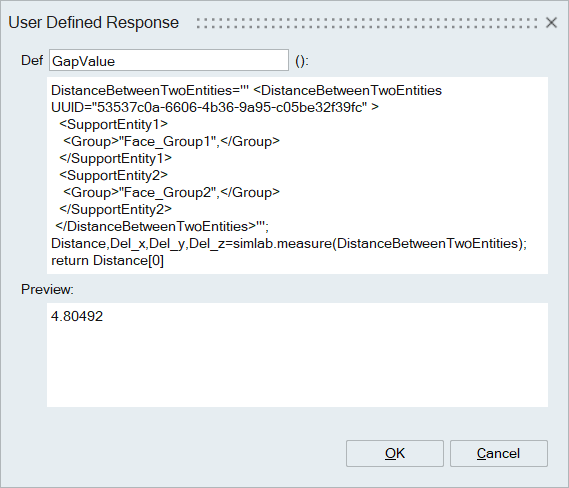Click the "Face_Group2" line in code

[171, 192]
